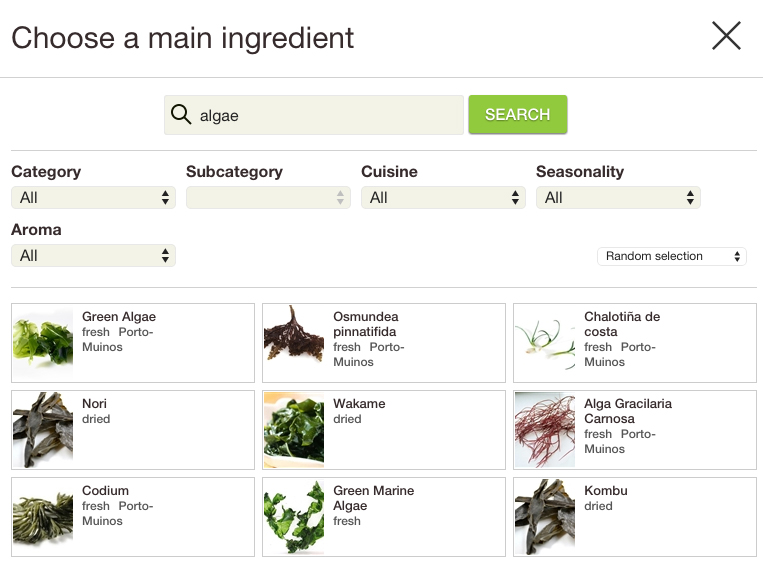
Task: Select the Alga Gracilaria Carnosa image
Action: (545, 429)
